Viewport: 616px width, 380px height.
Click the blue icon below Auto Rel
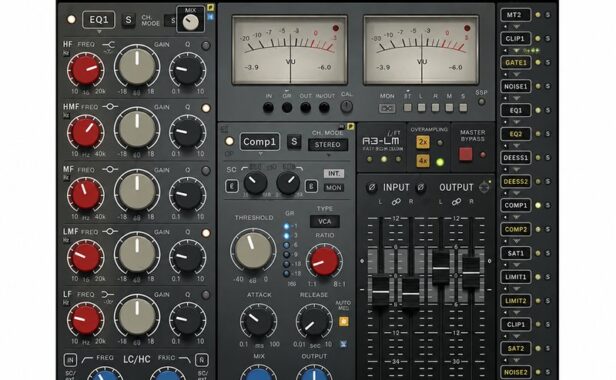coord(344,344)
